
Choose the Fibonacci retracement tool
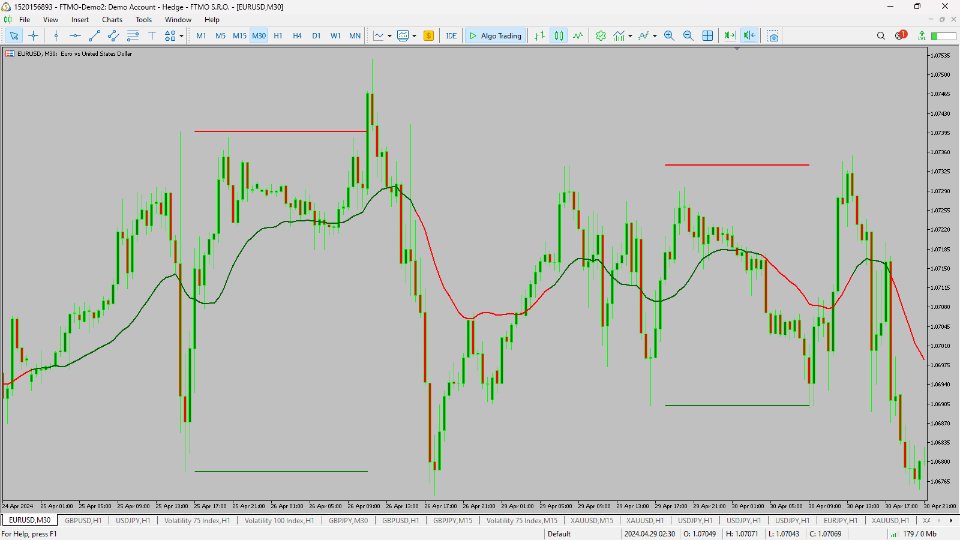coord(132,36)
